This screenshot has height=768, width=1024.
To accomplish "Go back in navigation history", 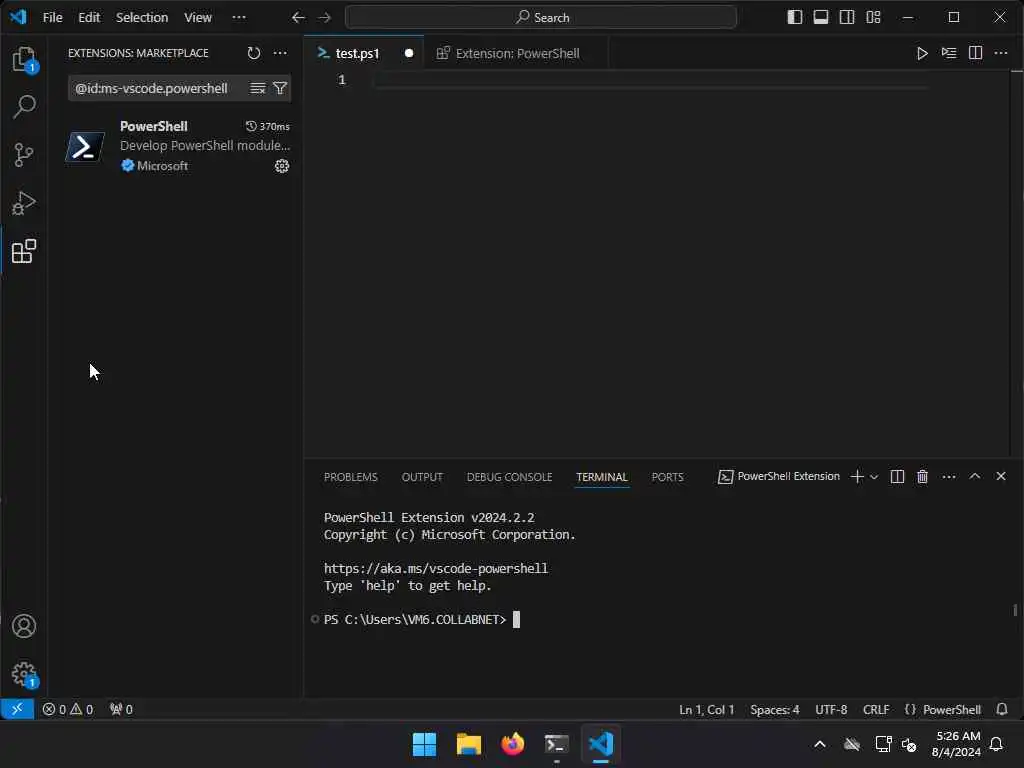I will pos(298,18).
